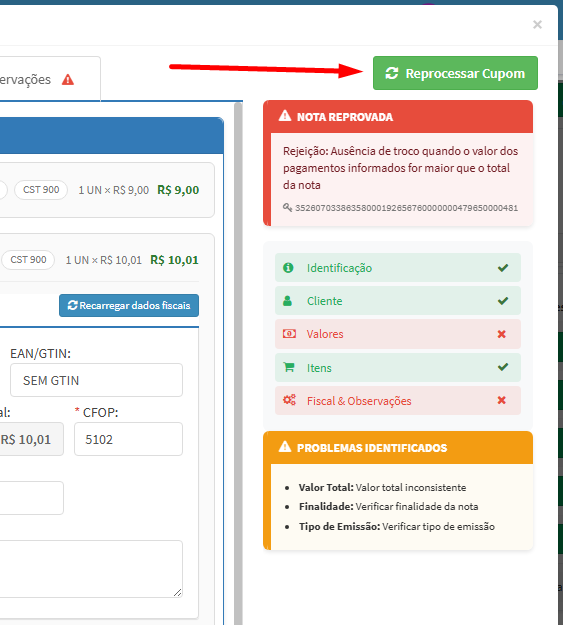
Task: Click the Reprocessar Cupom refresh icon
Action: click(x=392, y=73)
